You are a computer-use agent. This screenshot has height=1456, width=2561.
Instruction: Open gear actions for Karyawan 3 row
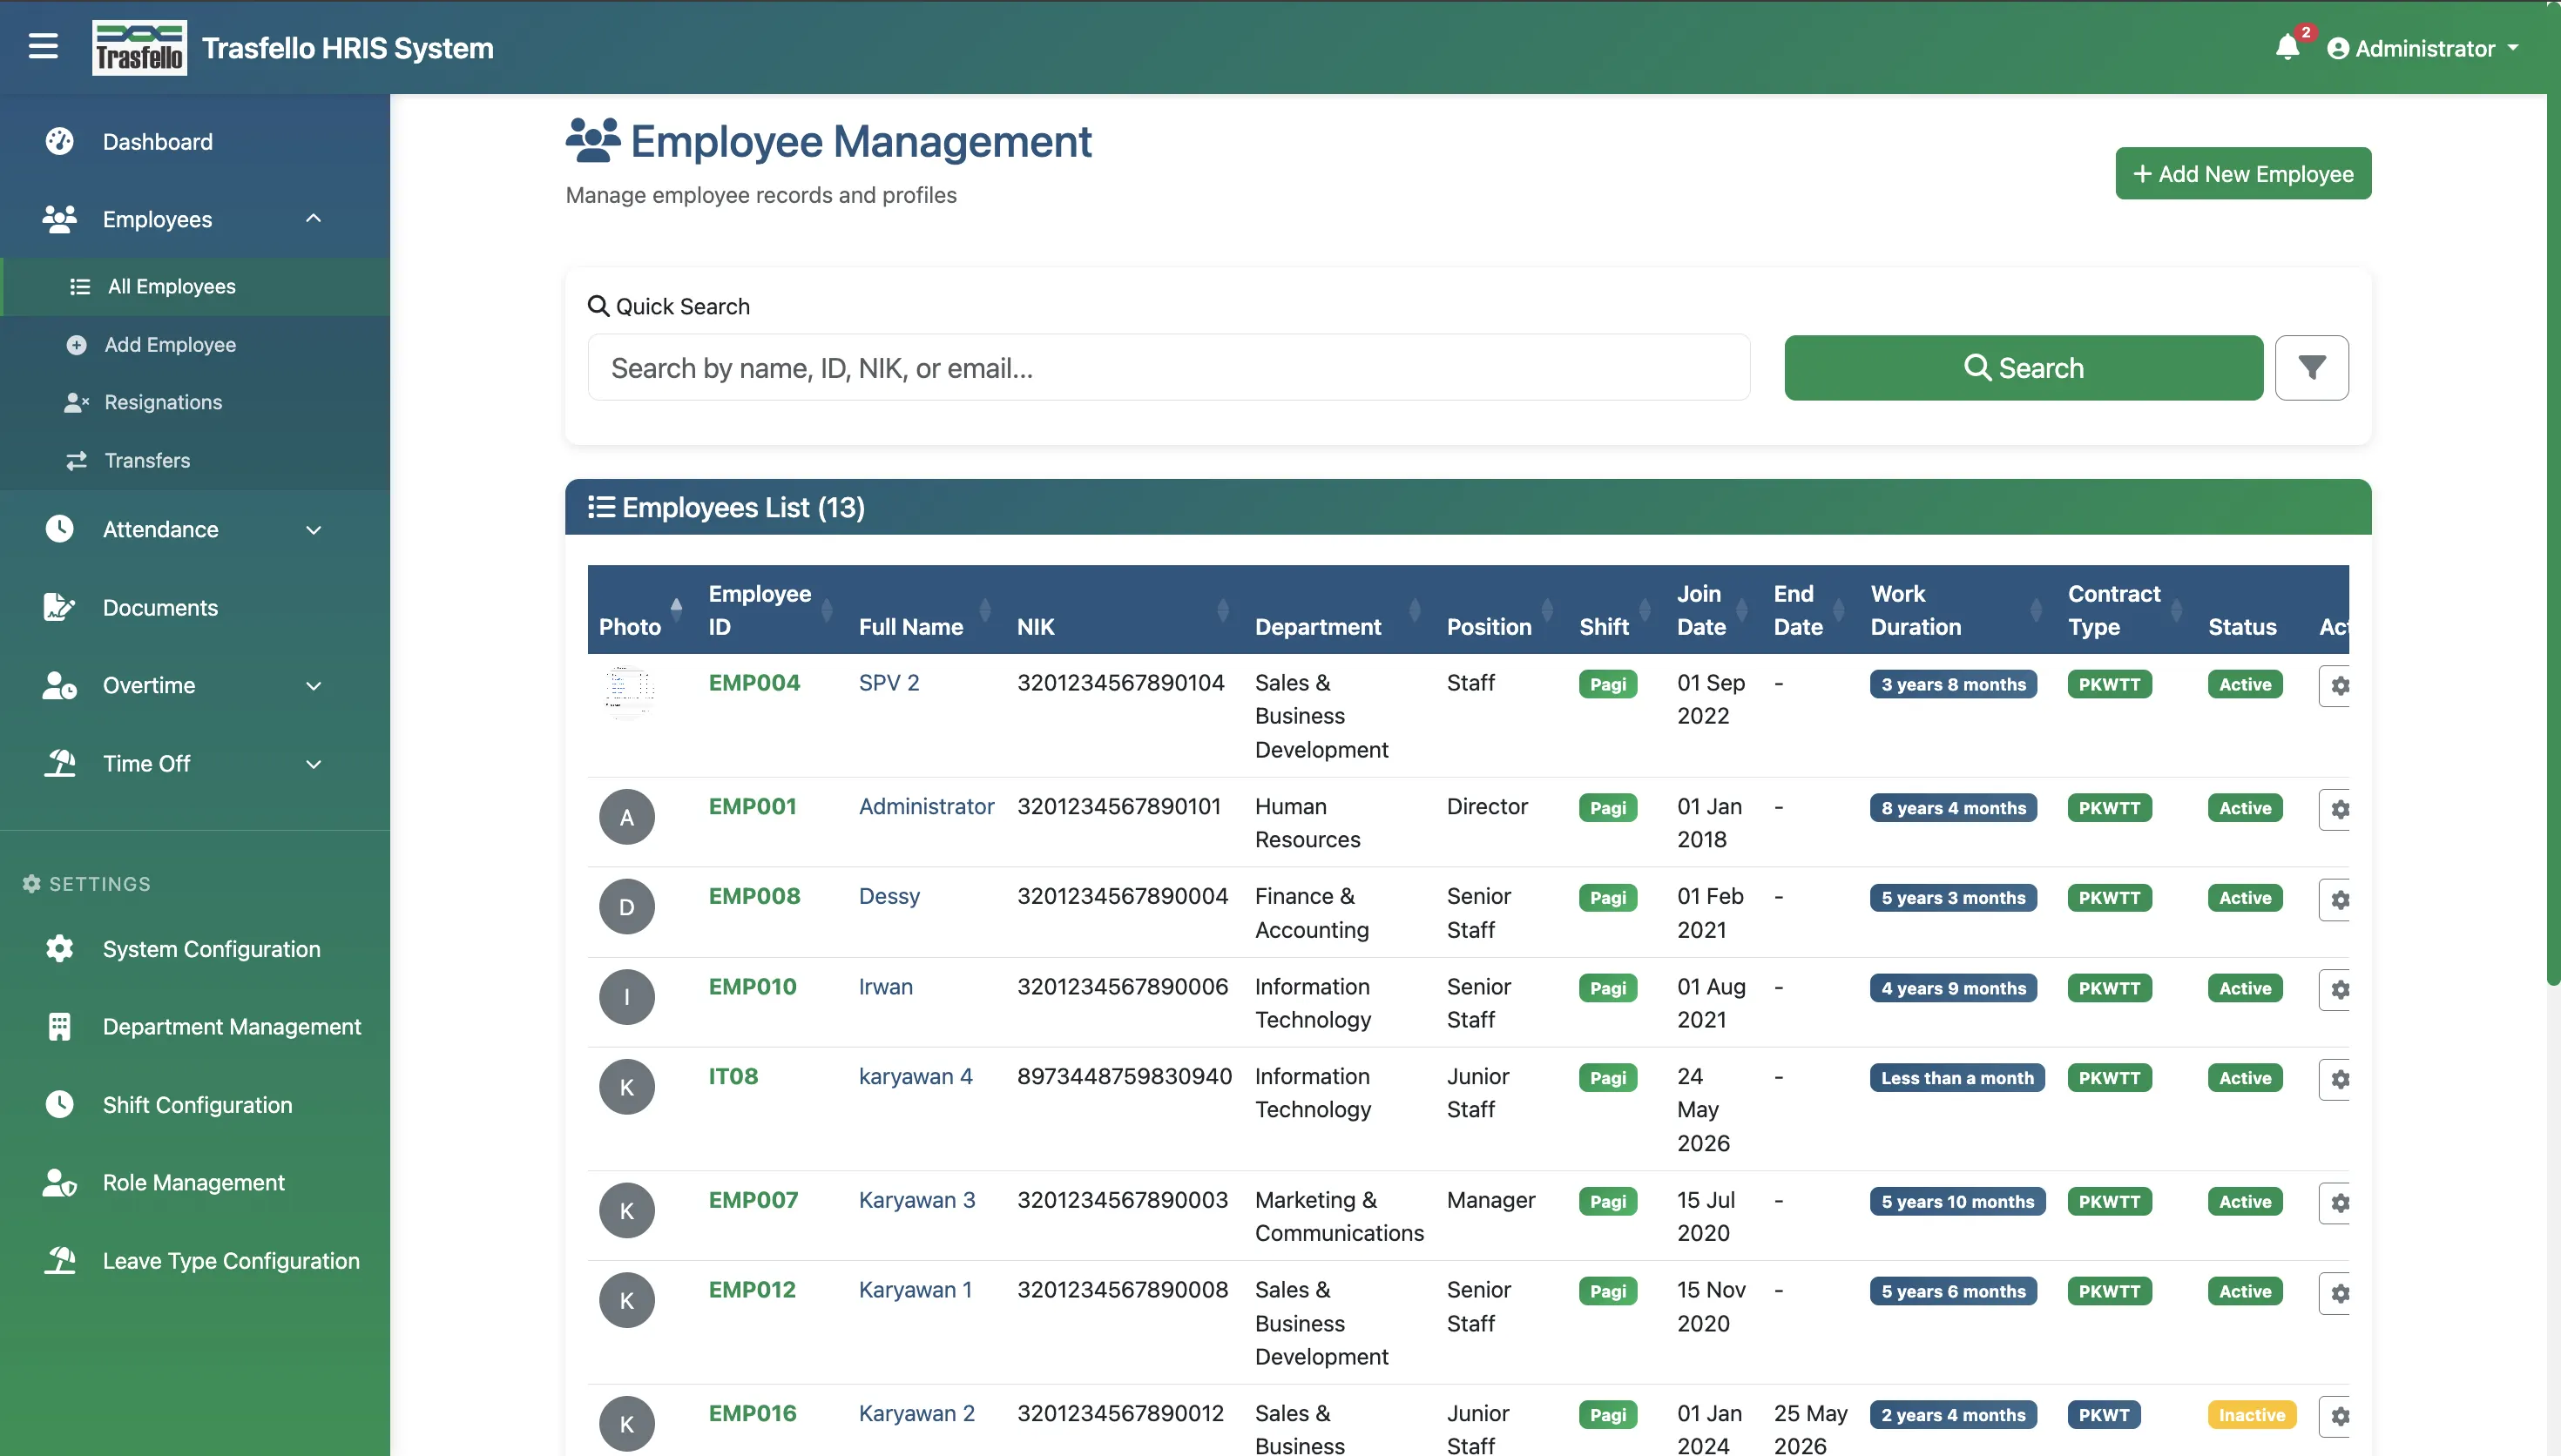point(2338,1203)
